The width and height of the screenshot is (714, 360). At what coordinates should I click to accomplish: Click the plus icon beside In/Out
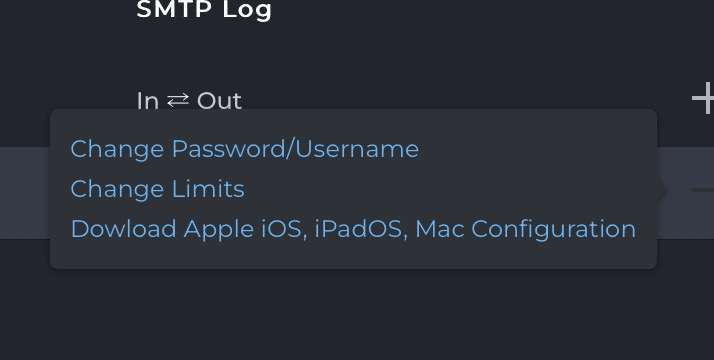tap(703, 98)
